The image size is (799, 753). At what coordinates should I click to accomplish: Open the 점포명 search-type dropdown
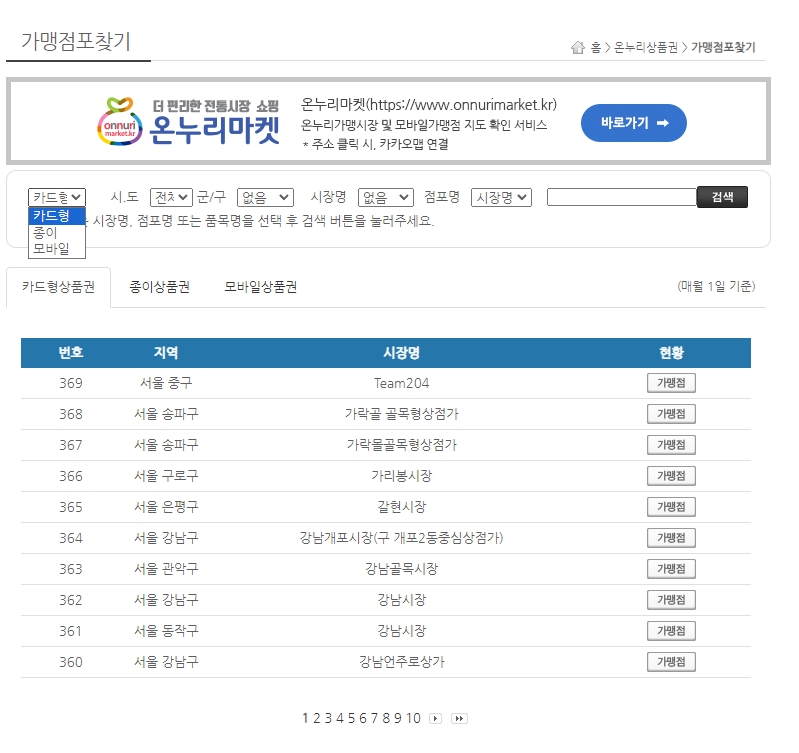click(501, 197)
